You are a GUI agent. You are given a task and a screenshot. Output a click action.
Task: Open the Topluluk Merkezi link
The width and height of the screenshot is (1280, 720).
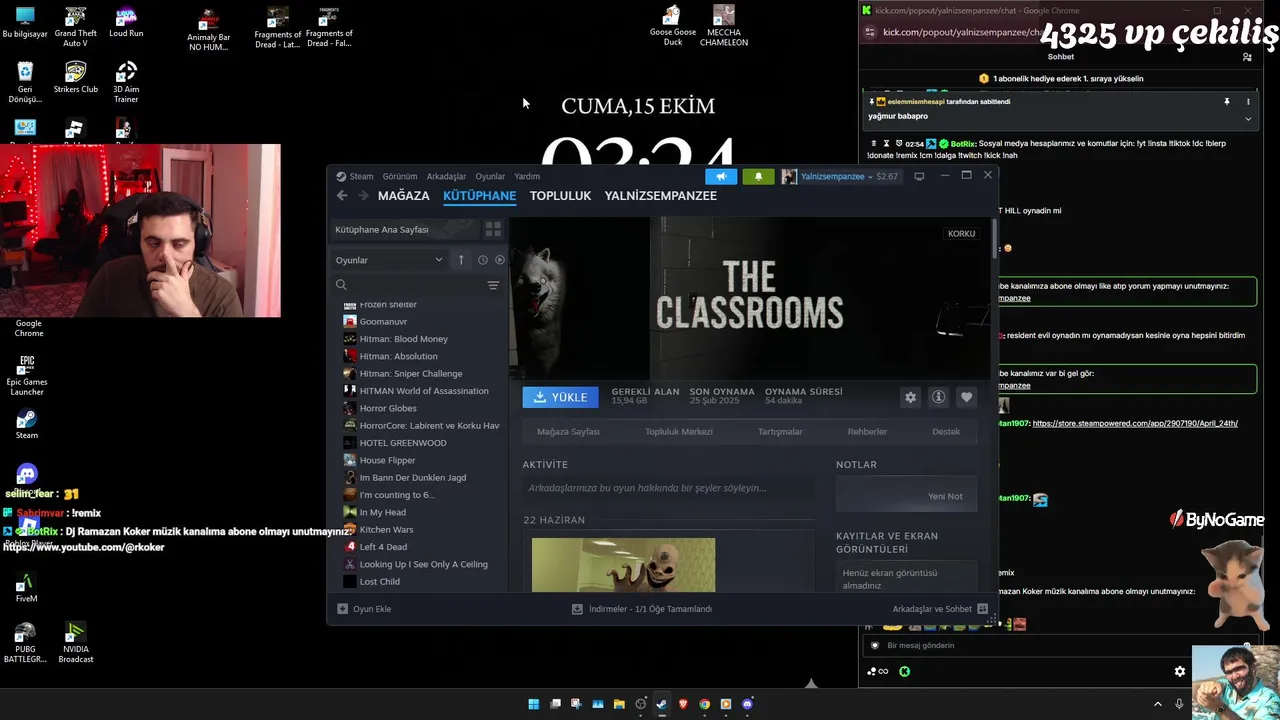click(x=679, y=432)
